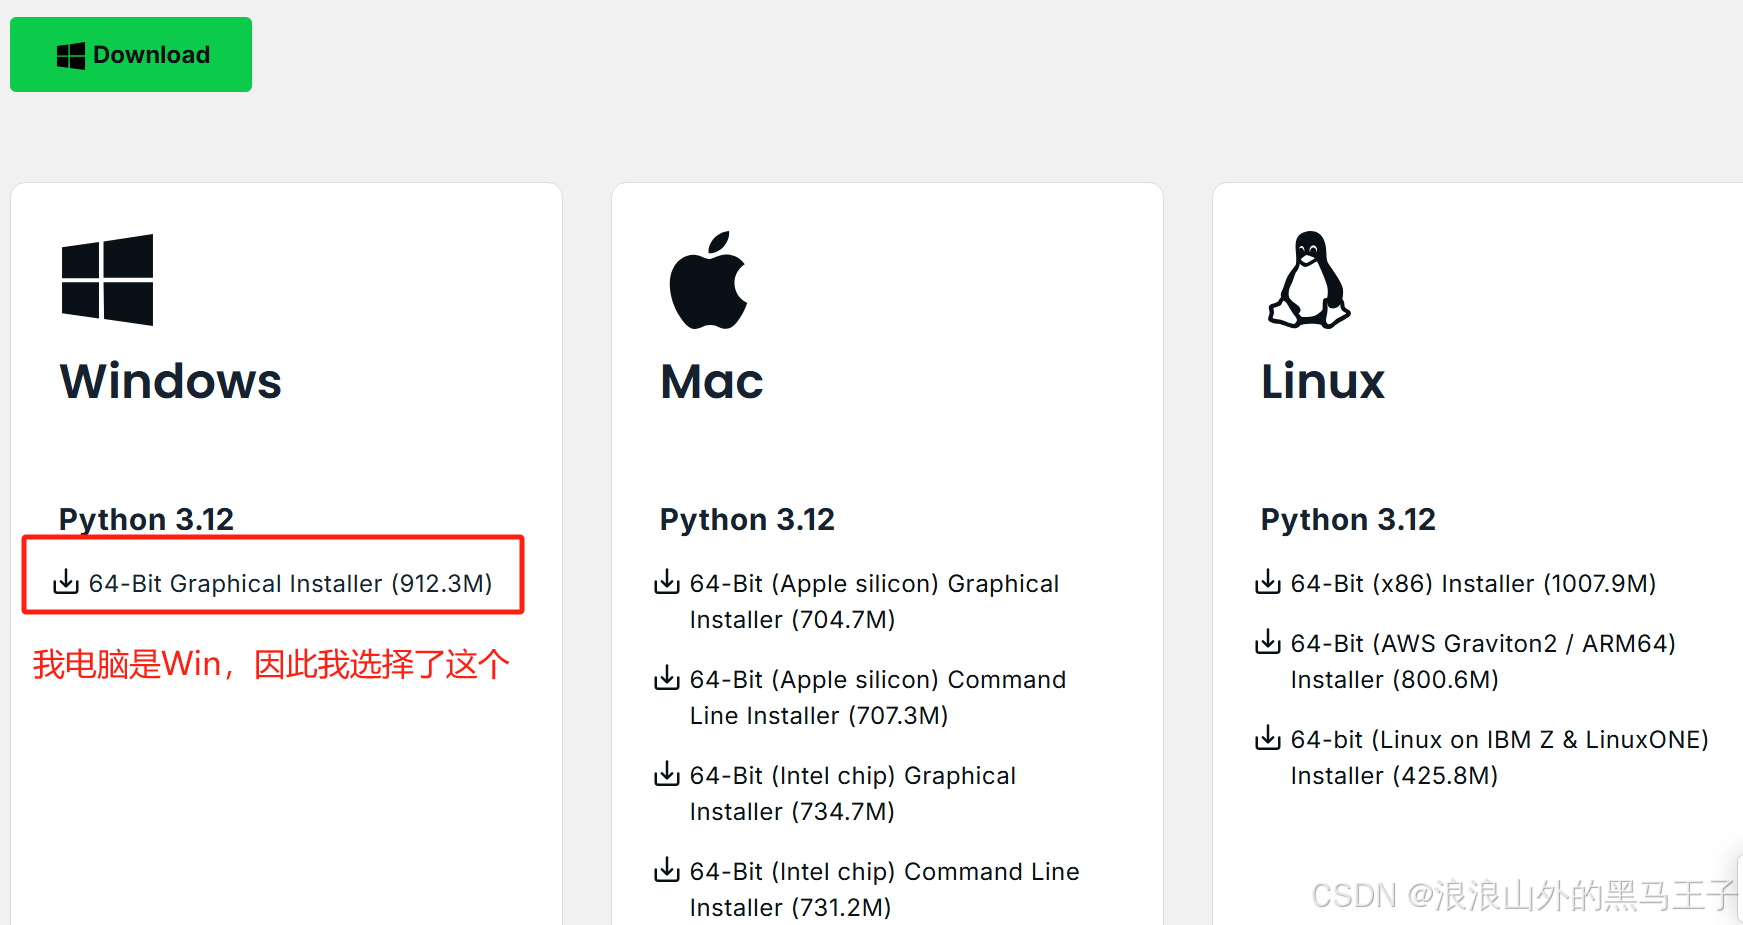
Task: Click download icon beside x86 Installer
Action: click(x=1268, y=582)
